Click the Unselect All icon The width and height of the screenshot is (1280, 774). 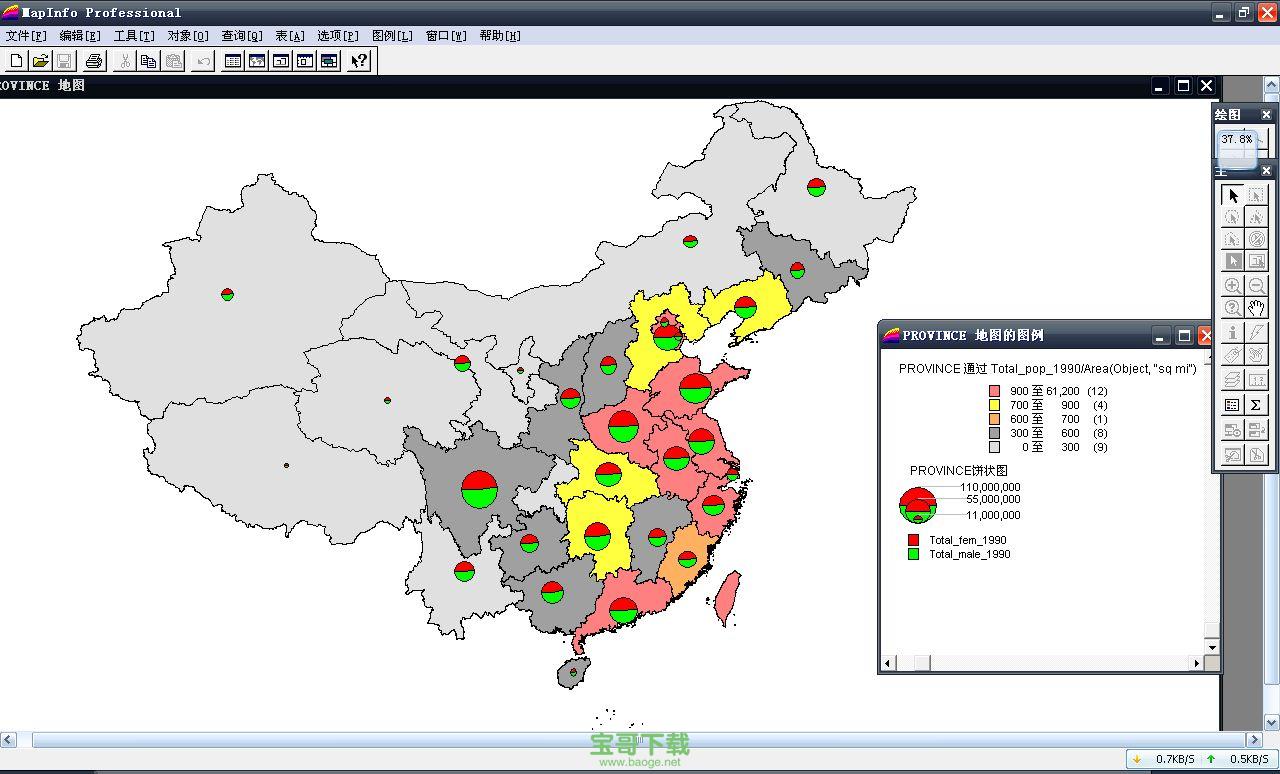pos(1257,237)
